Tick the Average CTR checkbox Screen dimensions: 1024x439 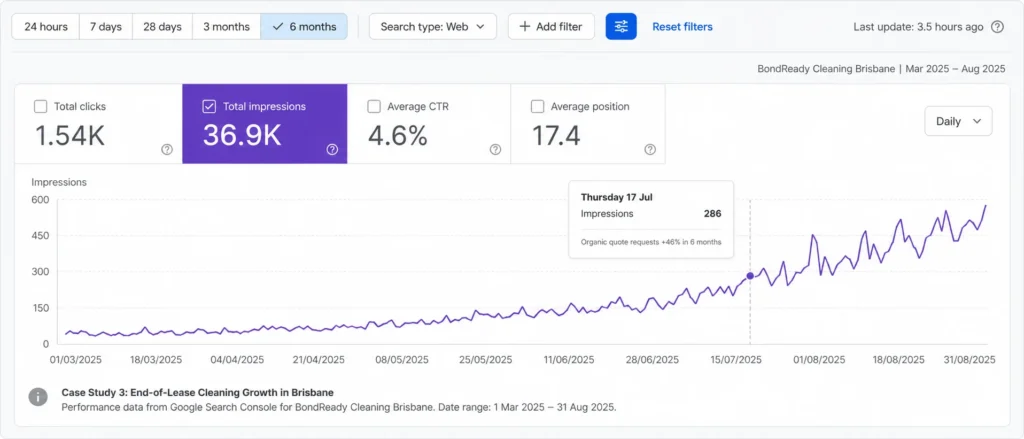click(x=374, y=106)
